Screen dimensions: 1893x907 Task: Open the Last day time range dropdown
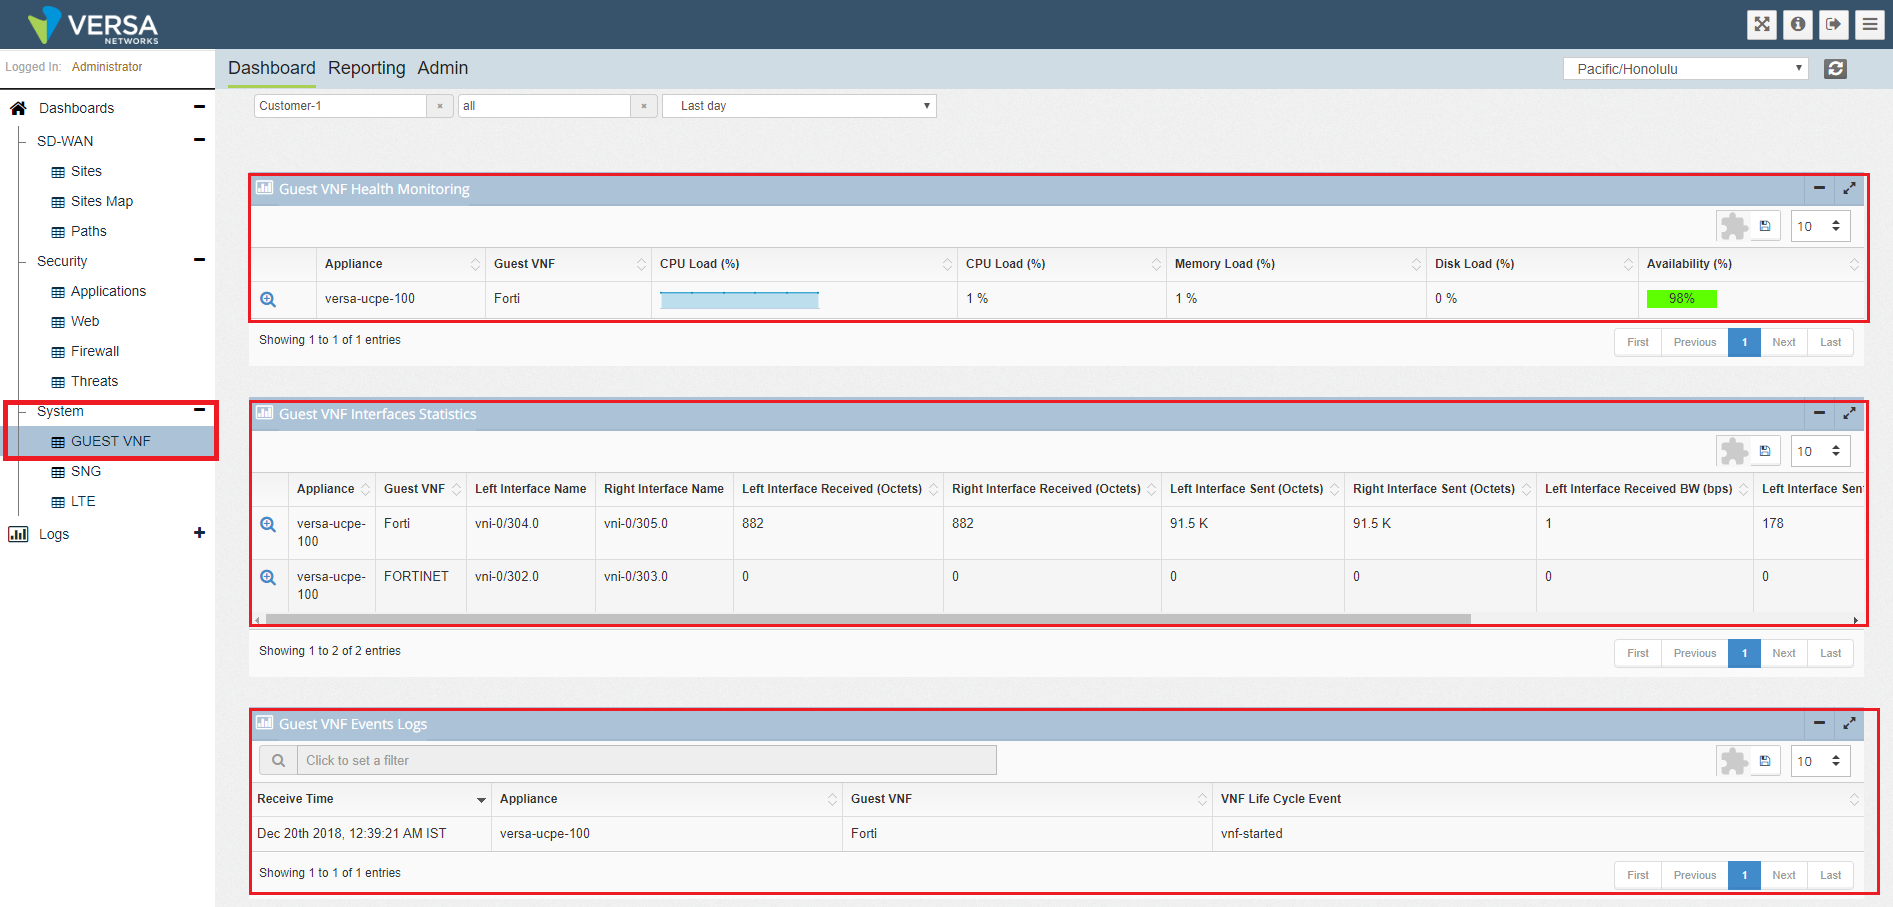(x=799, y=106)
